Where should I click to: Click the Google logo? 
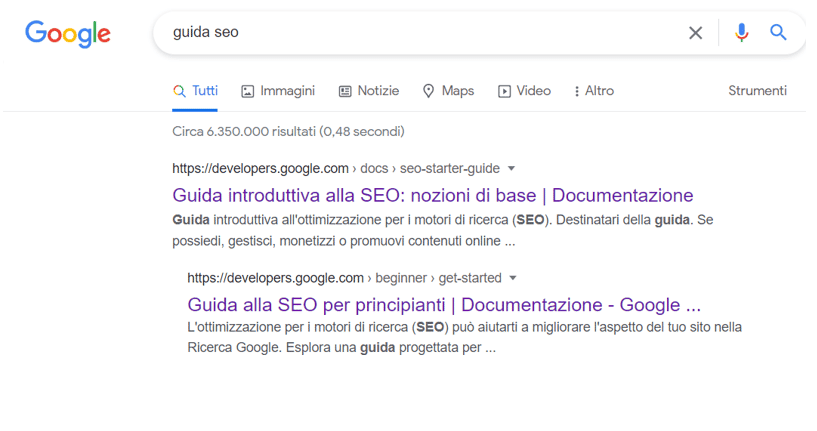click(68, 34)
